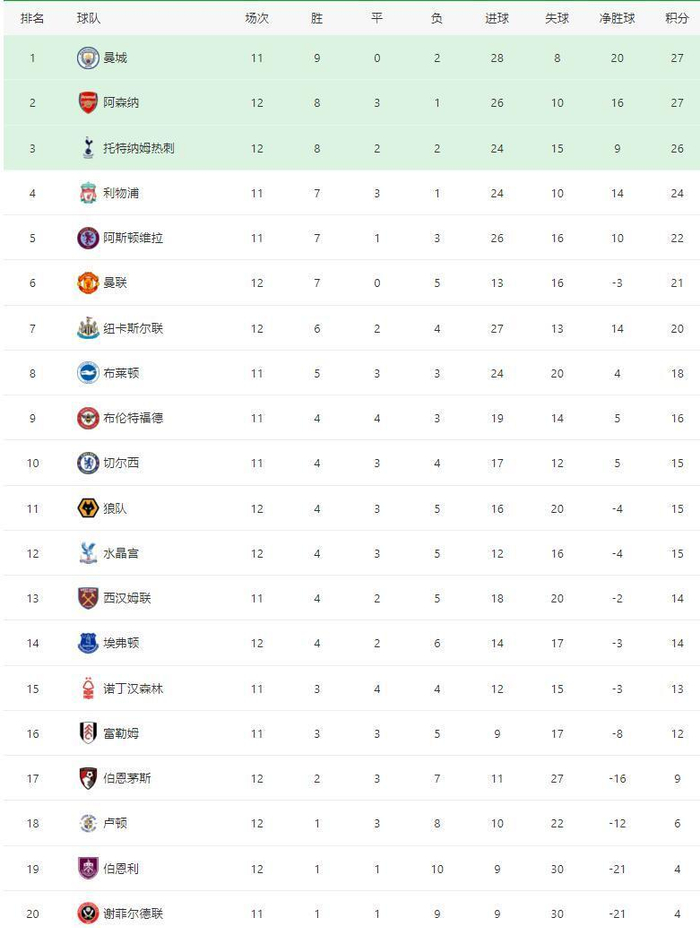Open the 埃弗顿 team link

pyautogui.click(x=121, y=643)
